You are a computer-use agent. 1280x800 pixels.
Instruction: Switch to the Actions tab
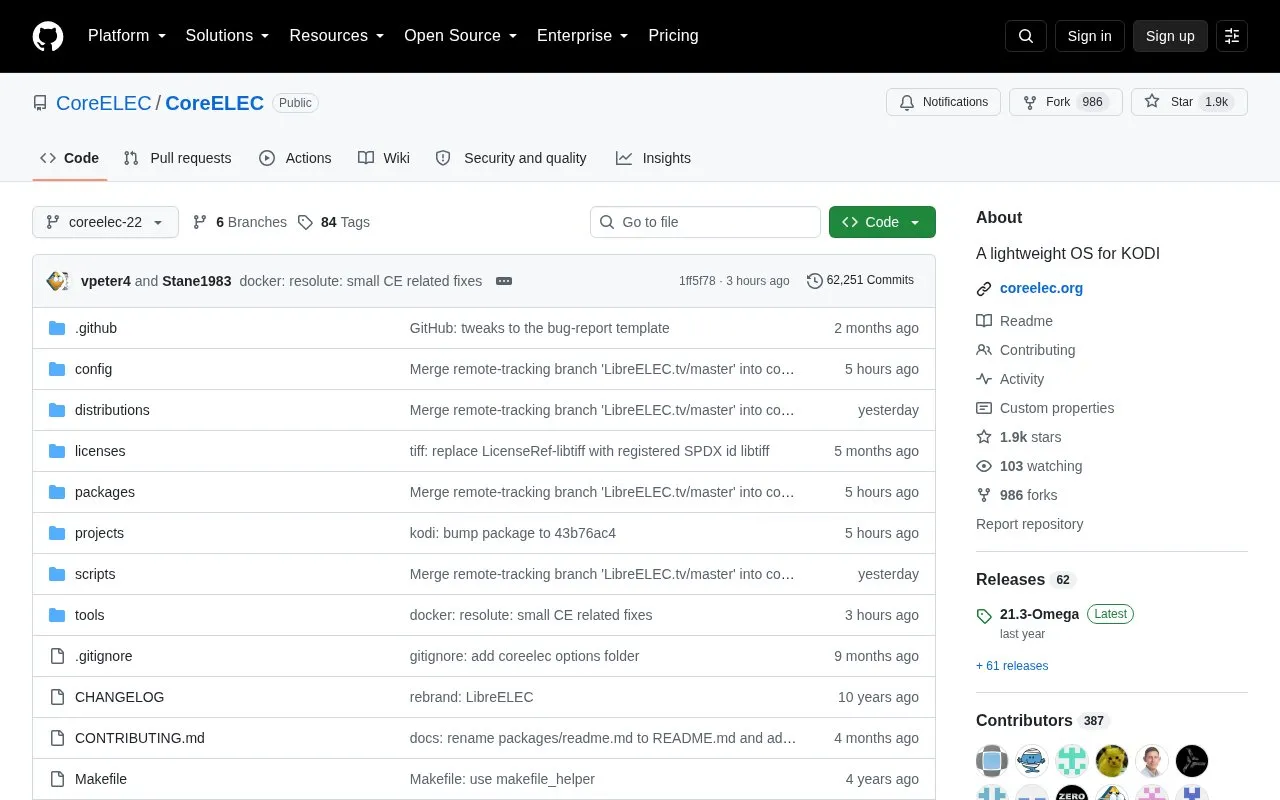coord(295,158)
